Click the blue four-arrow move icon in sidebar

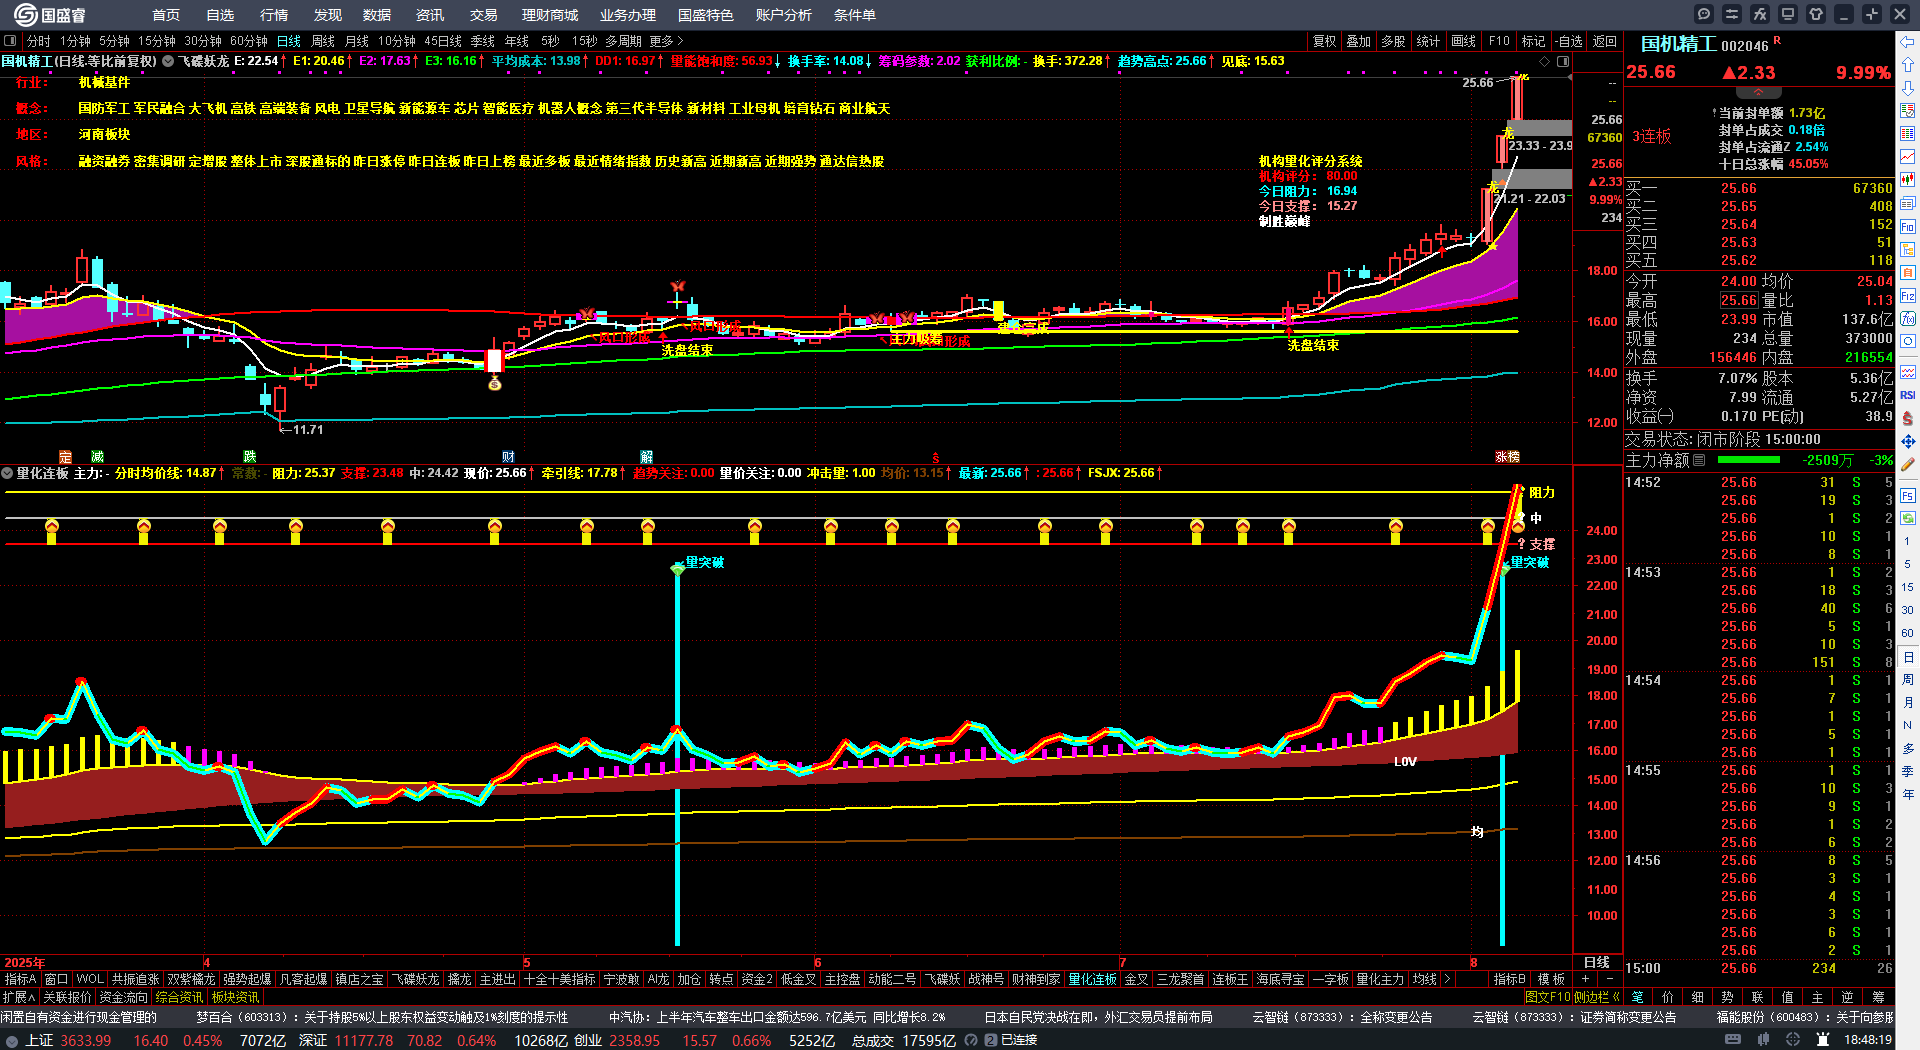pos(1908,441)
